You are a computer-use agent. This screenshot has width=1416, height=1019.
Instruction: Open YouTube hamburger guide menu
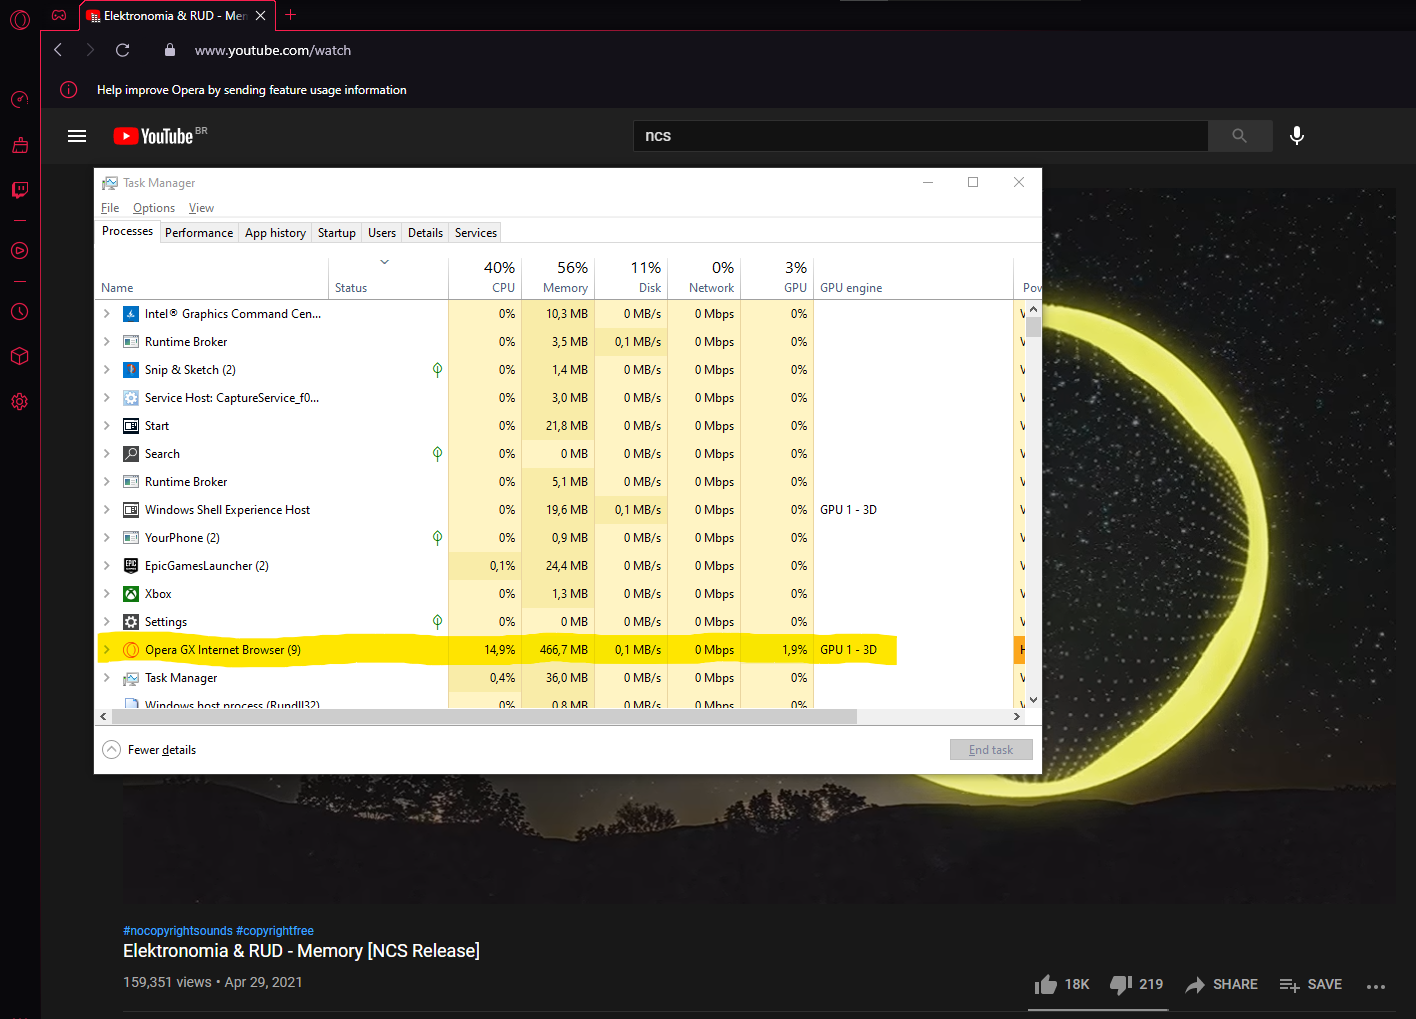pyautogui.click(x=77, y=136)
